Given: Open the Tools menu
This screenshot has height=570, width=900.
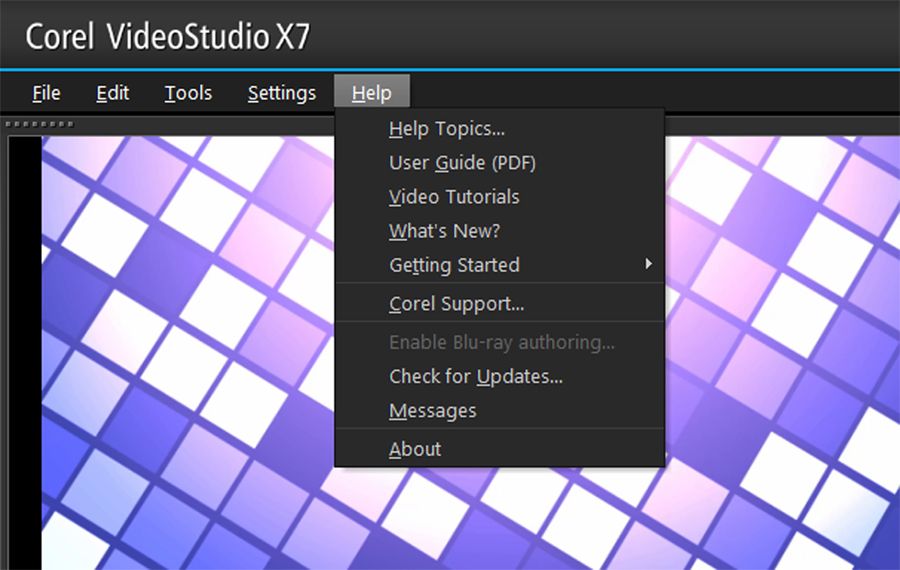Looking at the screenshot, I should (x=188, y=93).
